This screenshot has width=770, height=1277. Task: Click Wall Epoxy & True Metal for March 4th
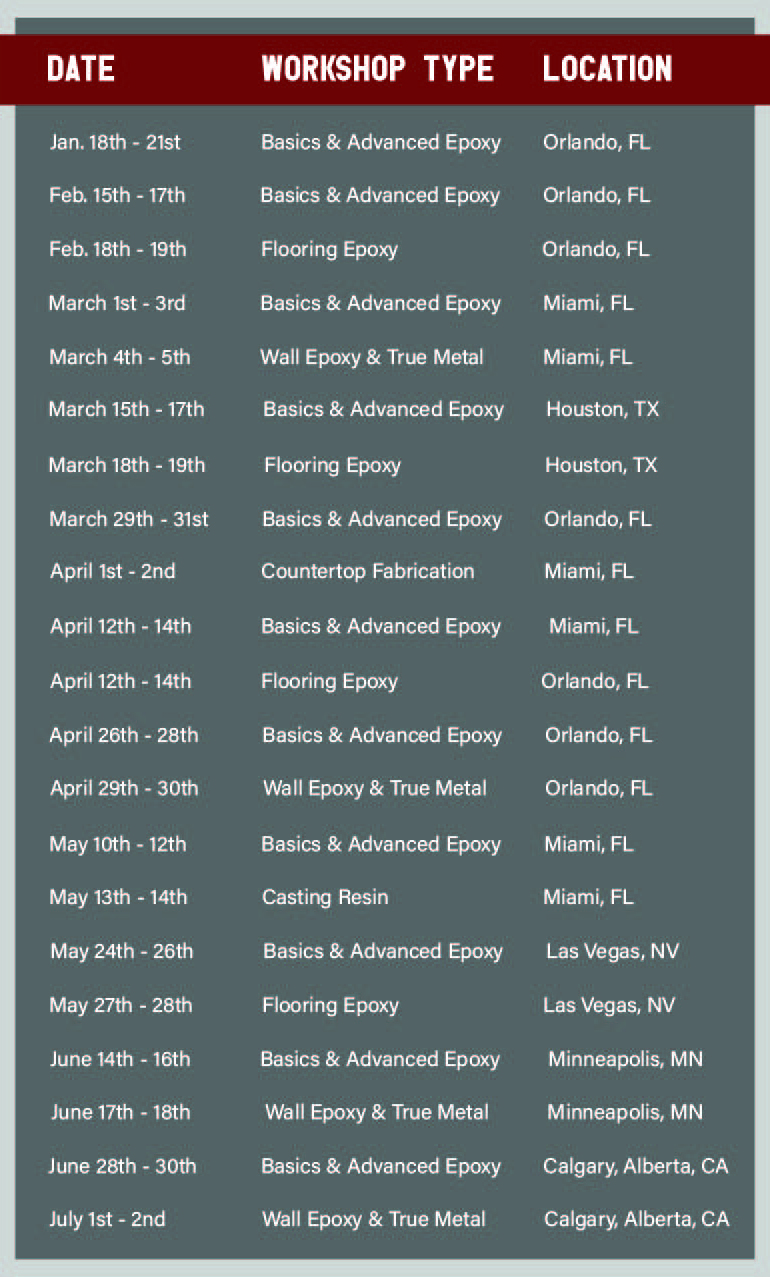[x=372, y=357]
